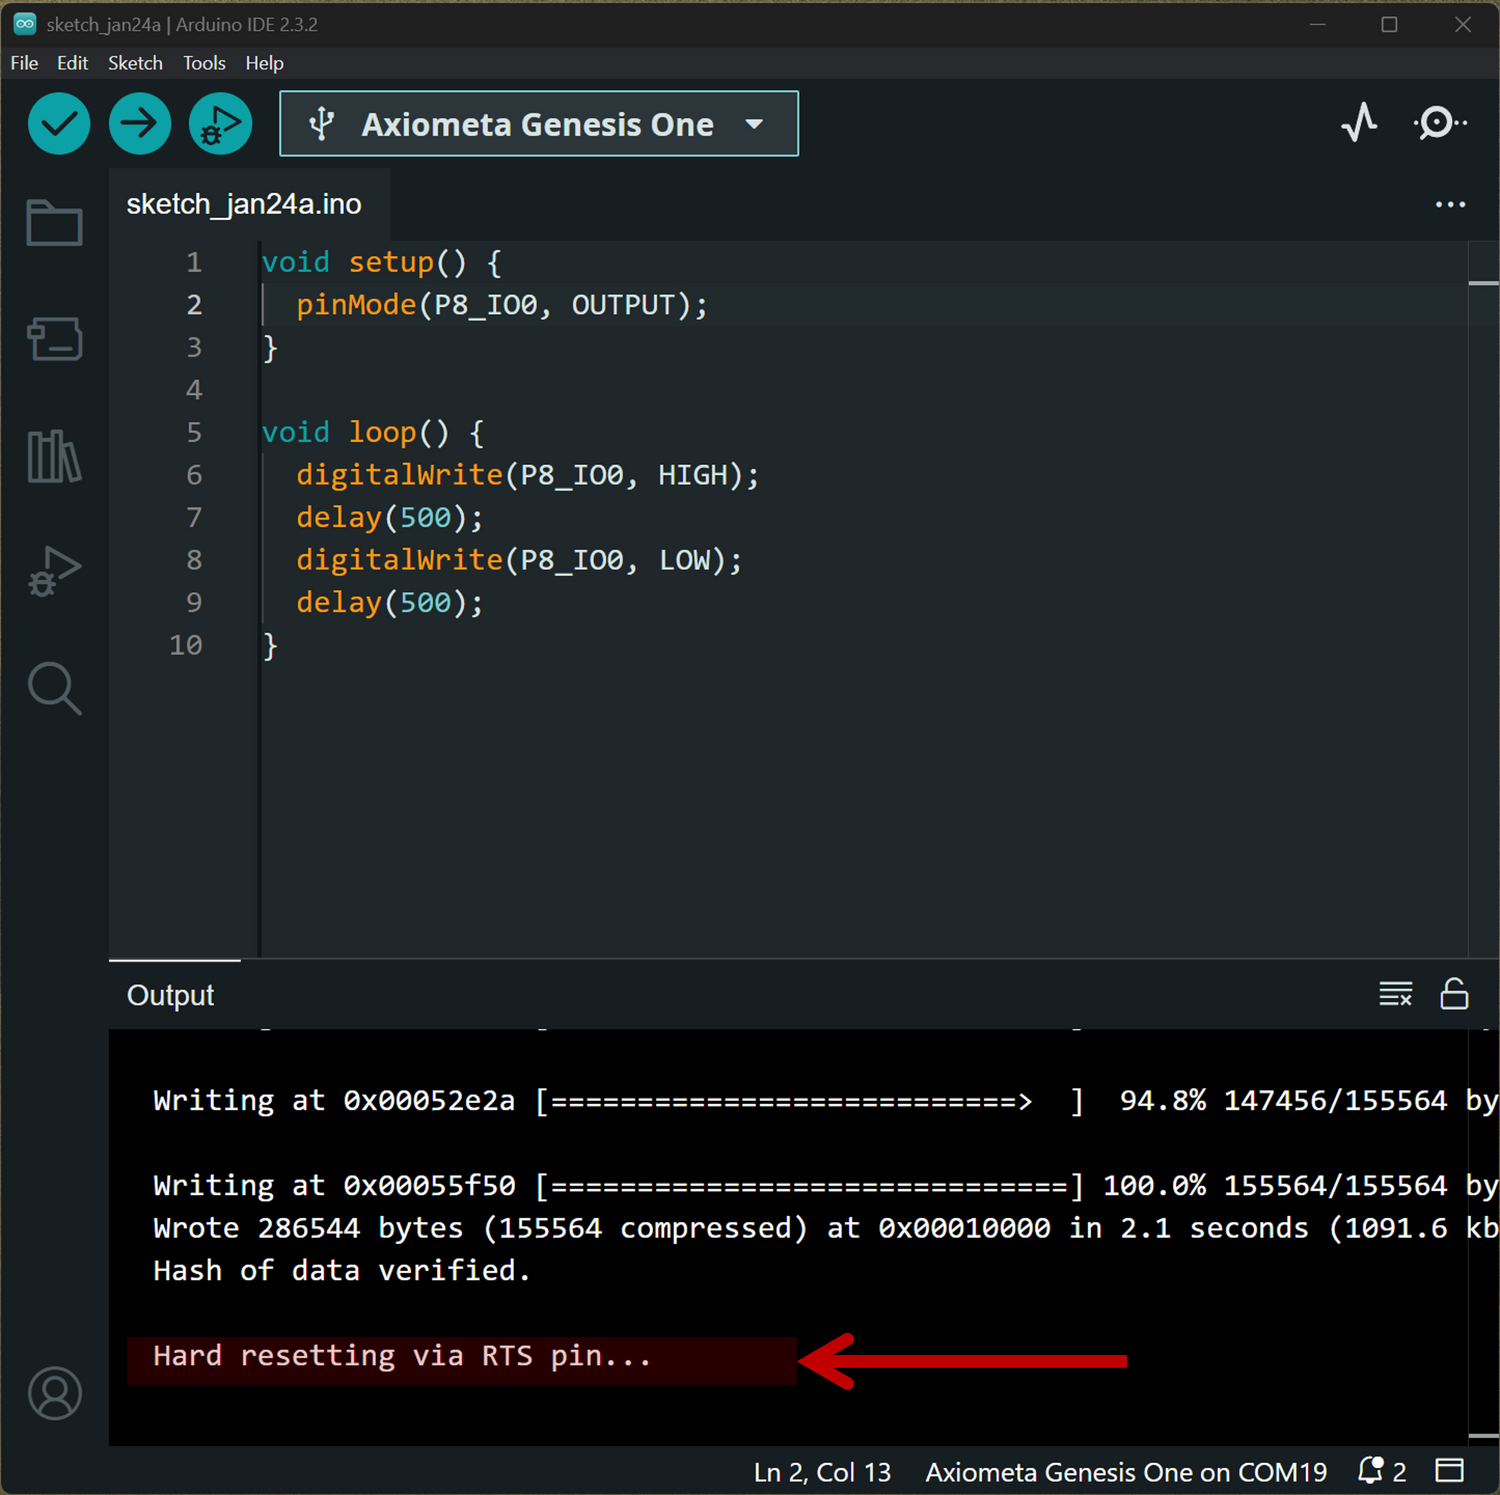This screenshot has width=1500, height=1495.
Task: Upload the sketch with the arrow button
Action: point(139,124)
